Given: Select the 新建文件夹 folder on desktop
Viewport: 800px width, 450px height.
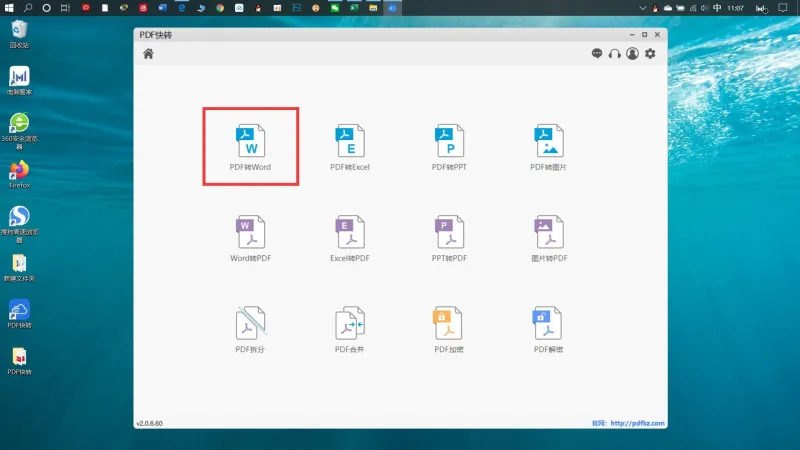Looking at the screenshot, I should pos(19,268).
